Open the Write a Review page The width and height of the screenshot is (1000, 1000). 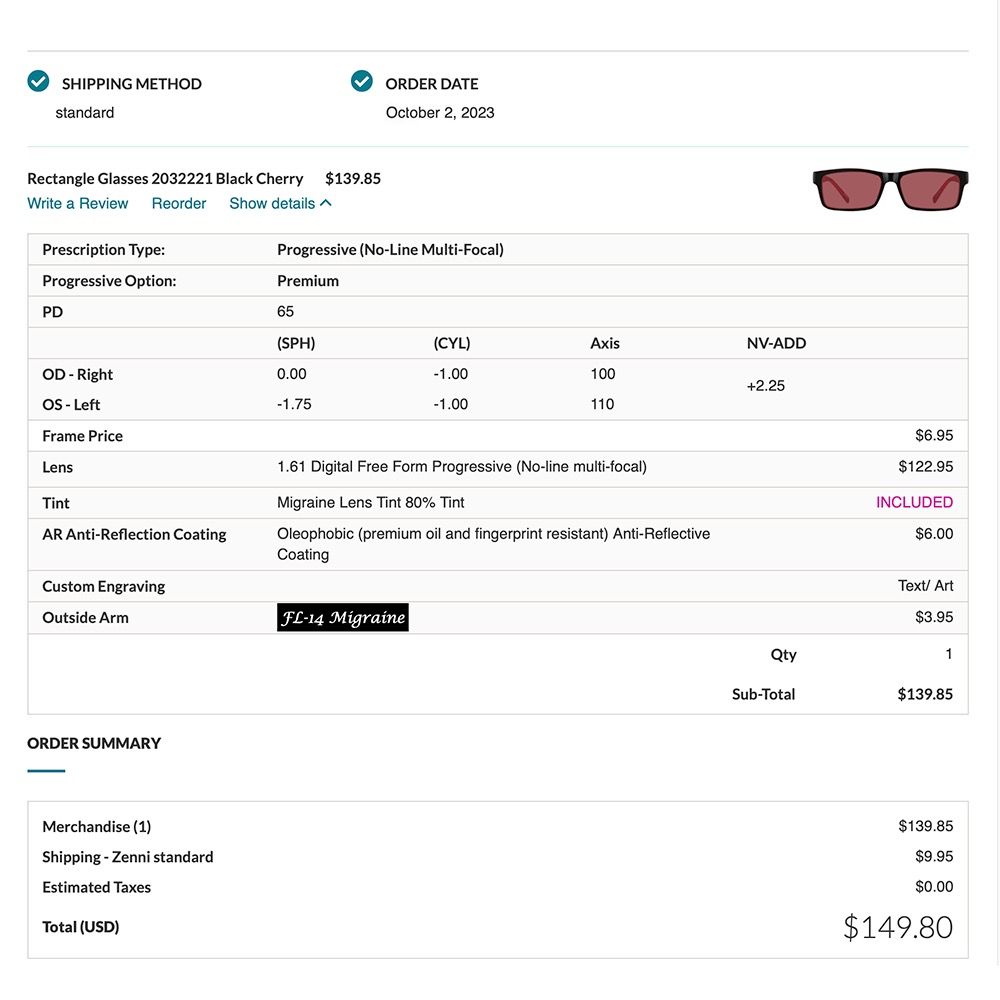tap(77, 203)
